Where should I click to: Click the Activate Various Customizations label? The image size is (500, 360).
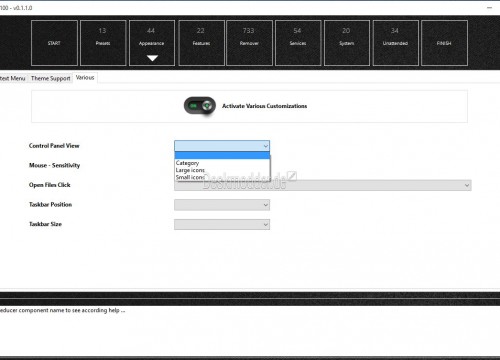(265, 106)
